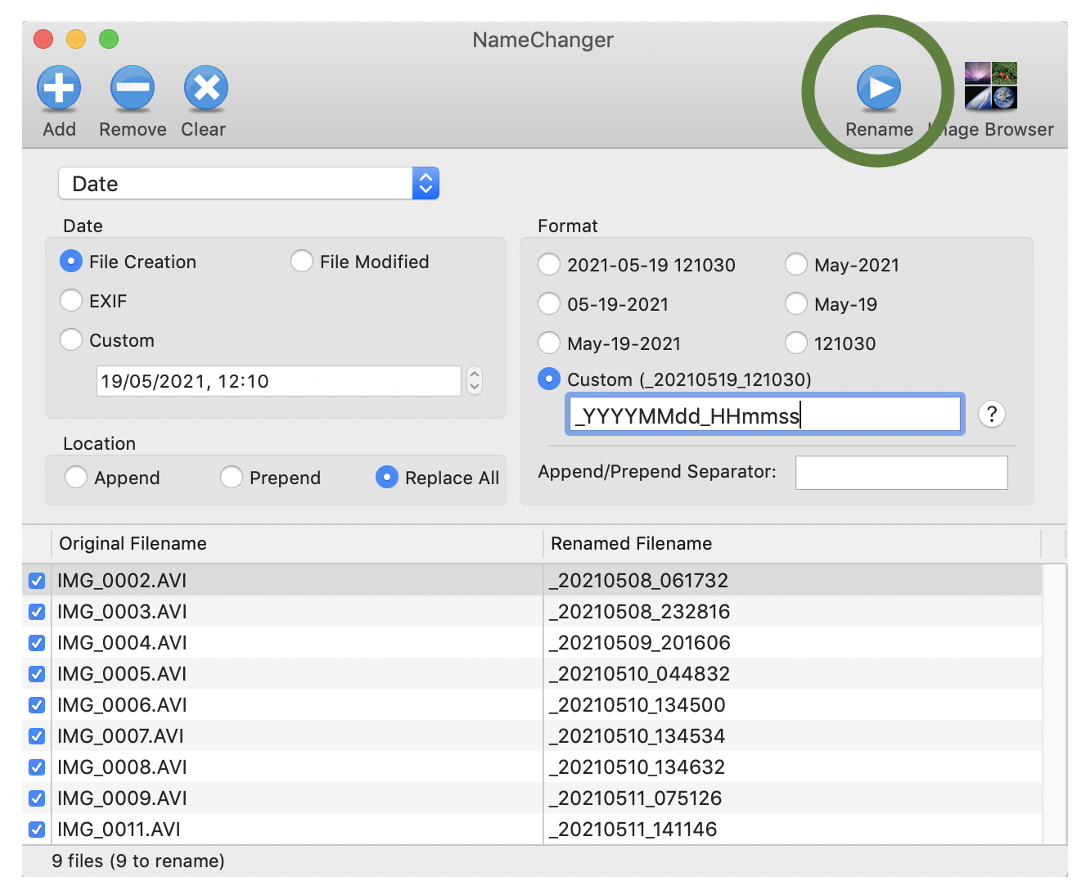This screenshot has height=894, width=1090.
Task: Select the IMG_0008.AVI filename
Action: point(122,767)
